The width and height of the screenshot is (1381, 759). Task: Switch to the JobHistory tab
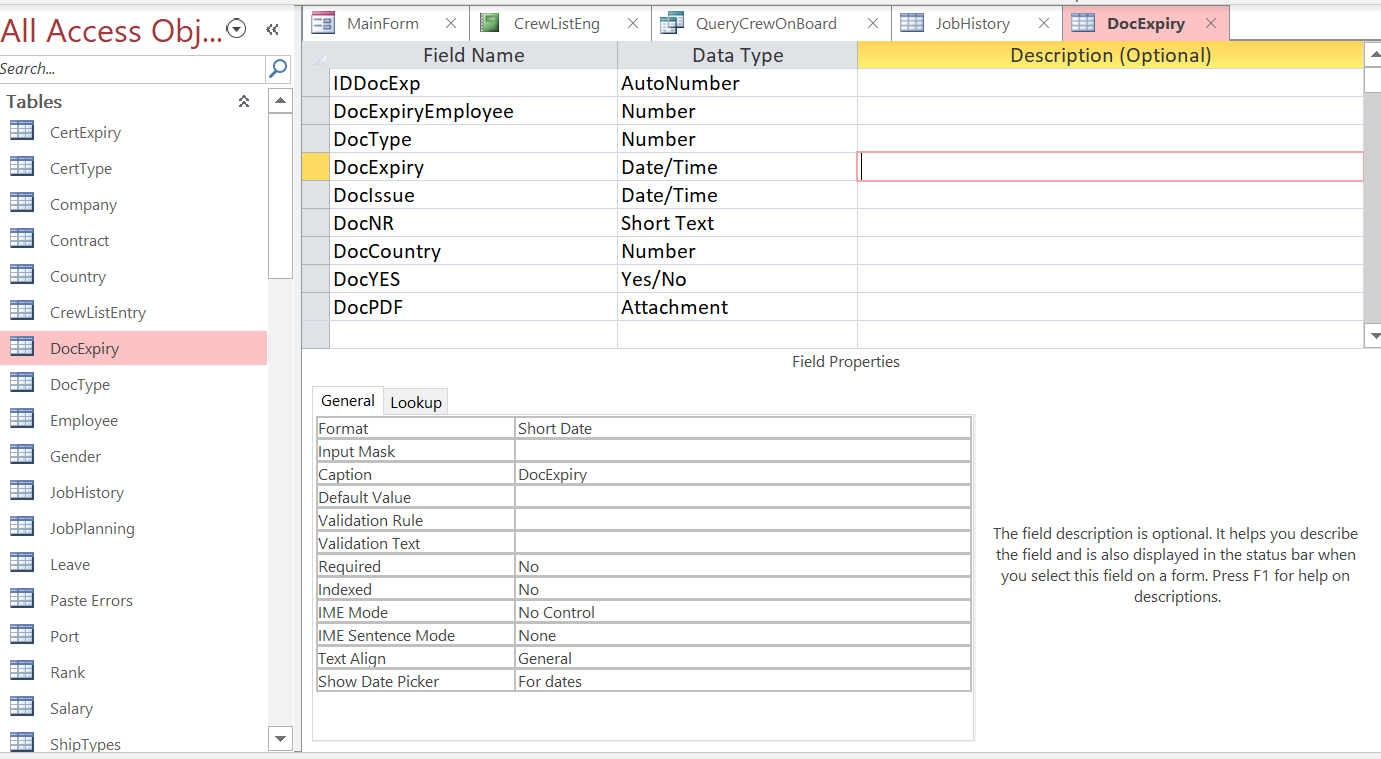[972, 23]
